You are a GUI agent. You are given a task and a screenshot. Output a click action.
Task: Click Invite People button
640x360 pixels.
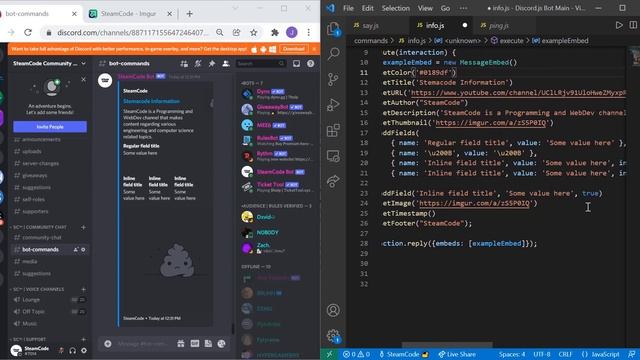[50, 127]
